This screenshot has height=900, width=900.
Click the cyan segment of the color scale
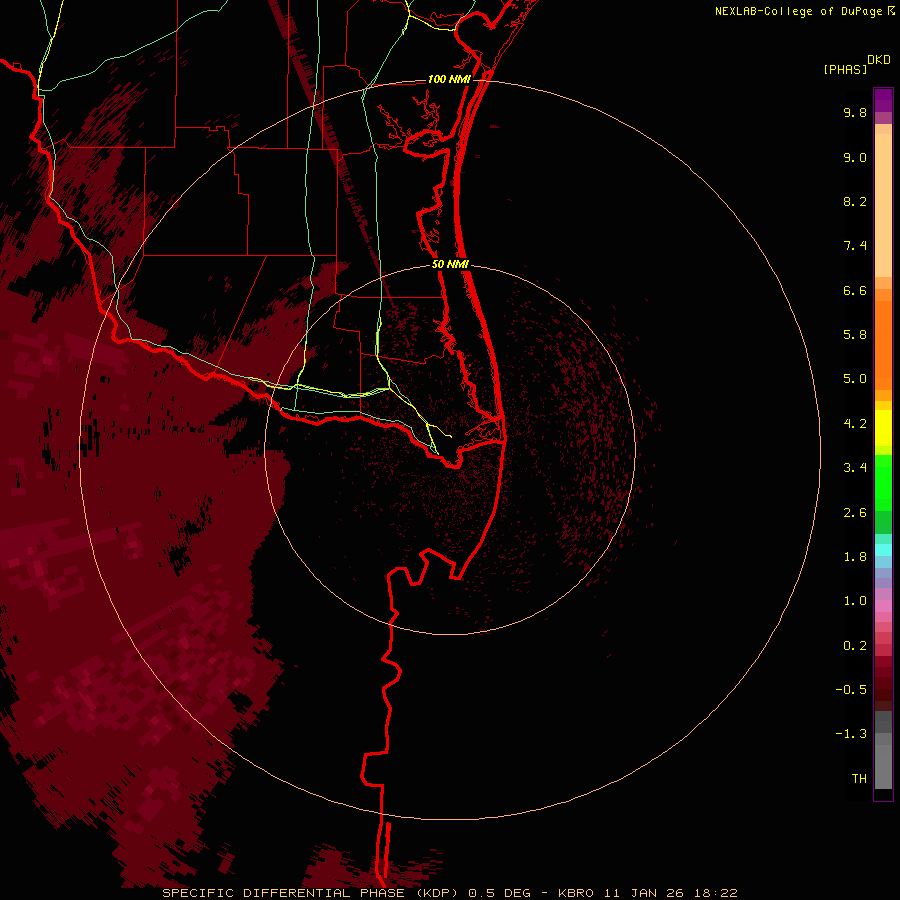point(883,550)
